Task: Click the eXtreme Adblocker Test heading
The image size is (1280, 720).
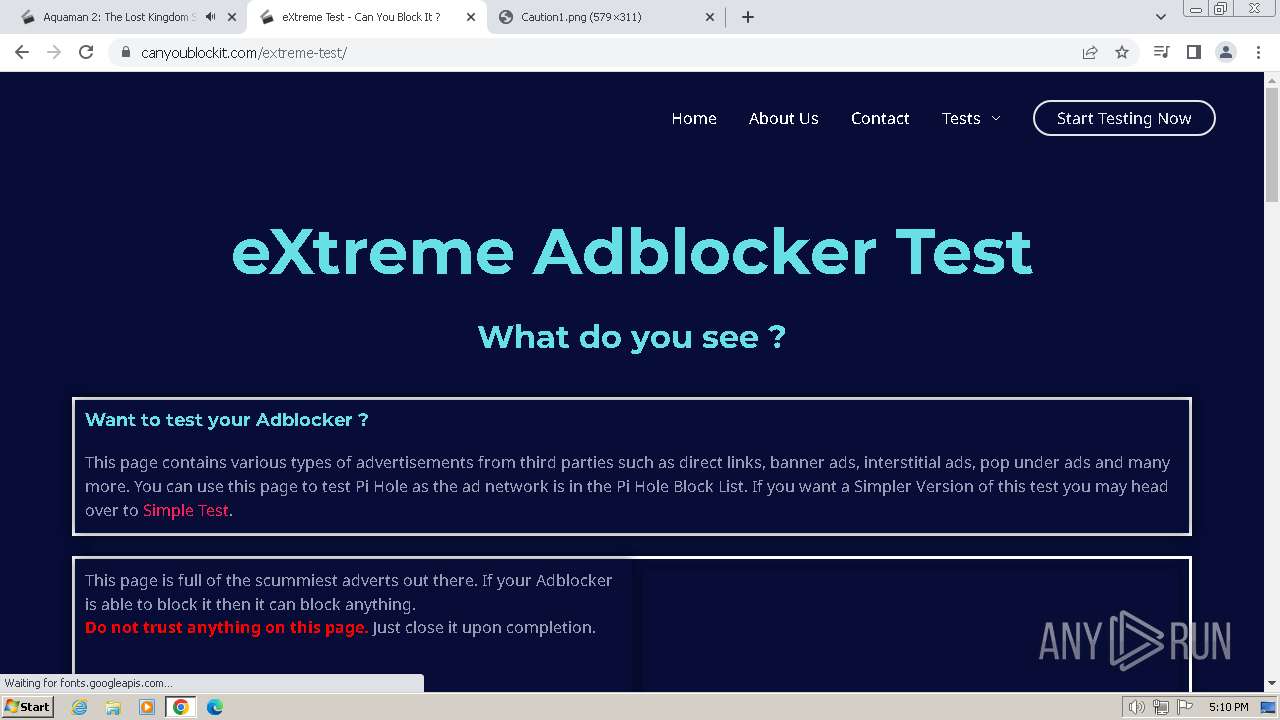Action: point(632,251)
